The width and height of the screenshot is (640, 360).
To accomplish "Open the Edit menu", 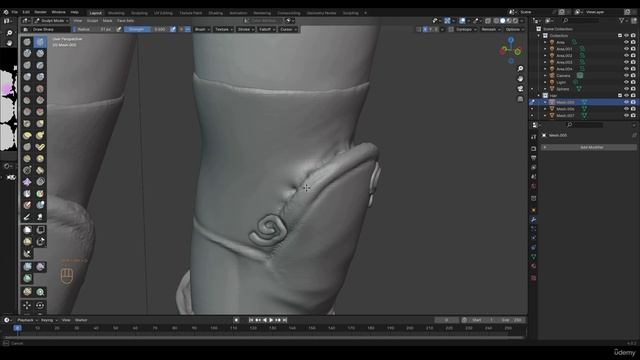I will pos(26,12).
